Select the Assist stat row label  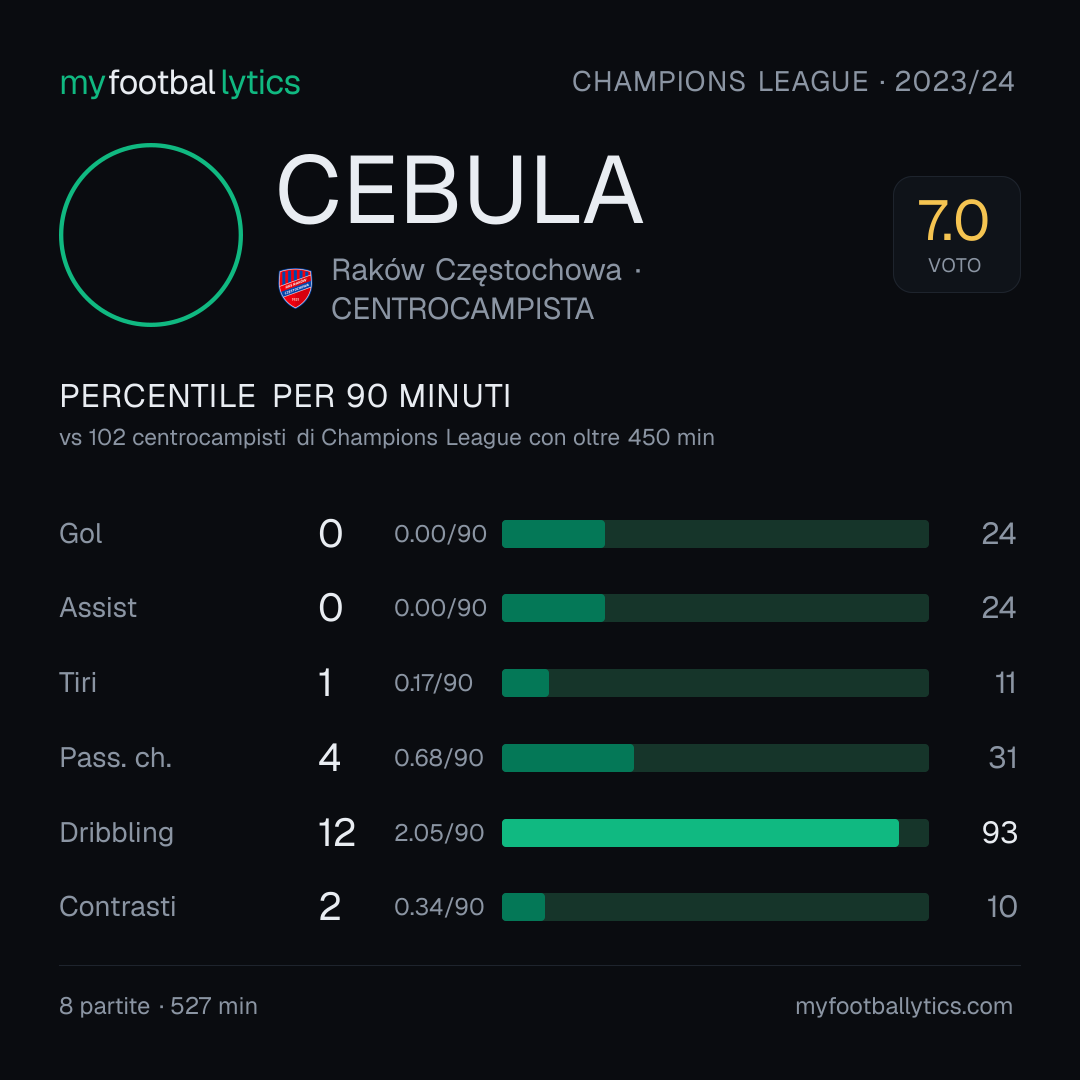click(x=98, y=608)
